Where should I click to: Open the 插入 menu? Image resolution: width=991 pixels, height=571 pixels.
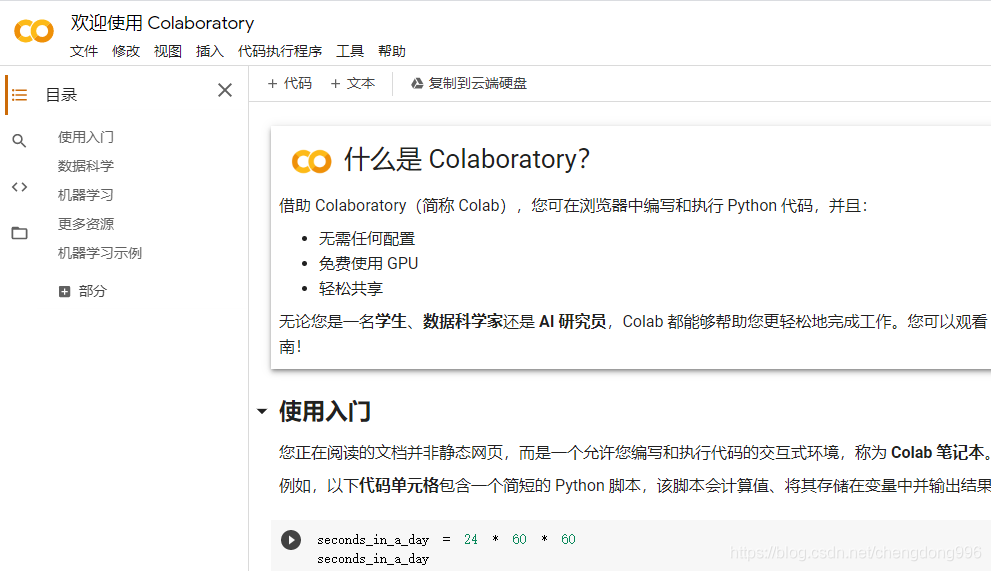pos(210,51)
